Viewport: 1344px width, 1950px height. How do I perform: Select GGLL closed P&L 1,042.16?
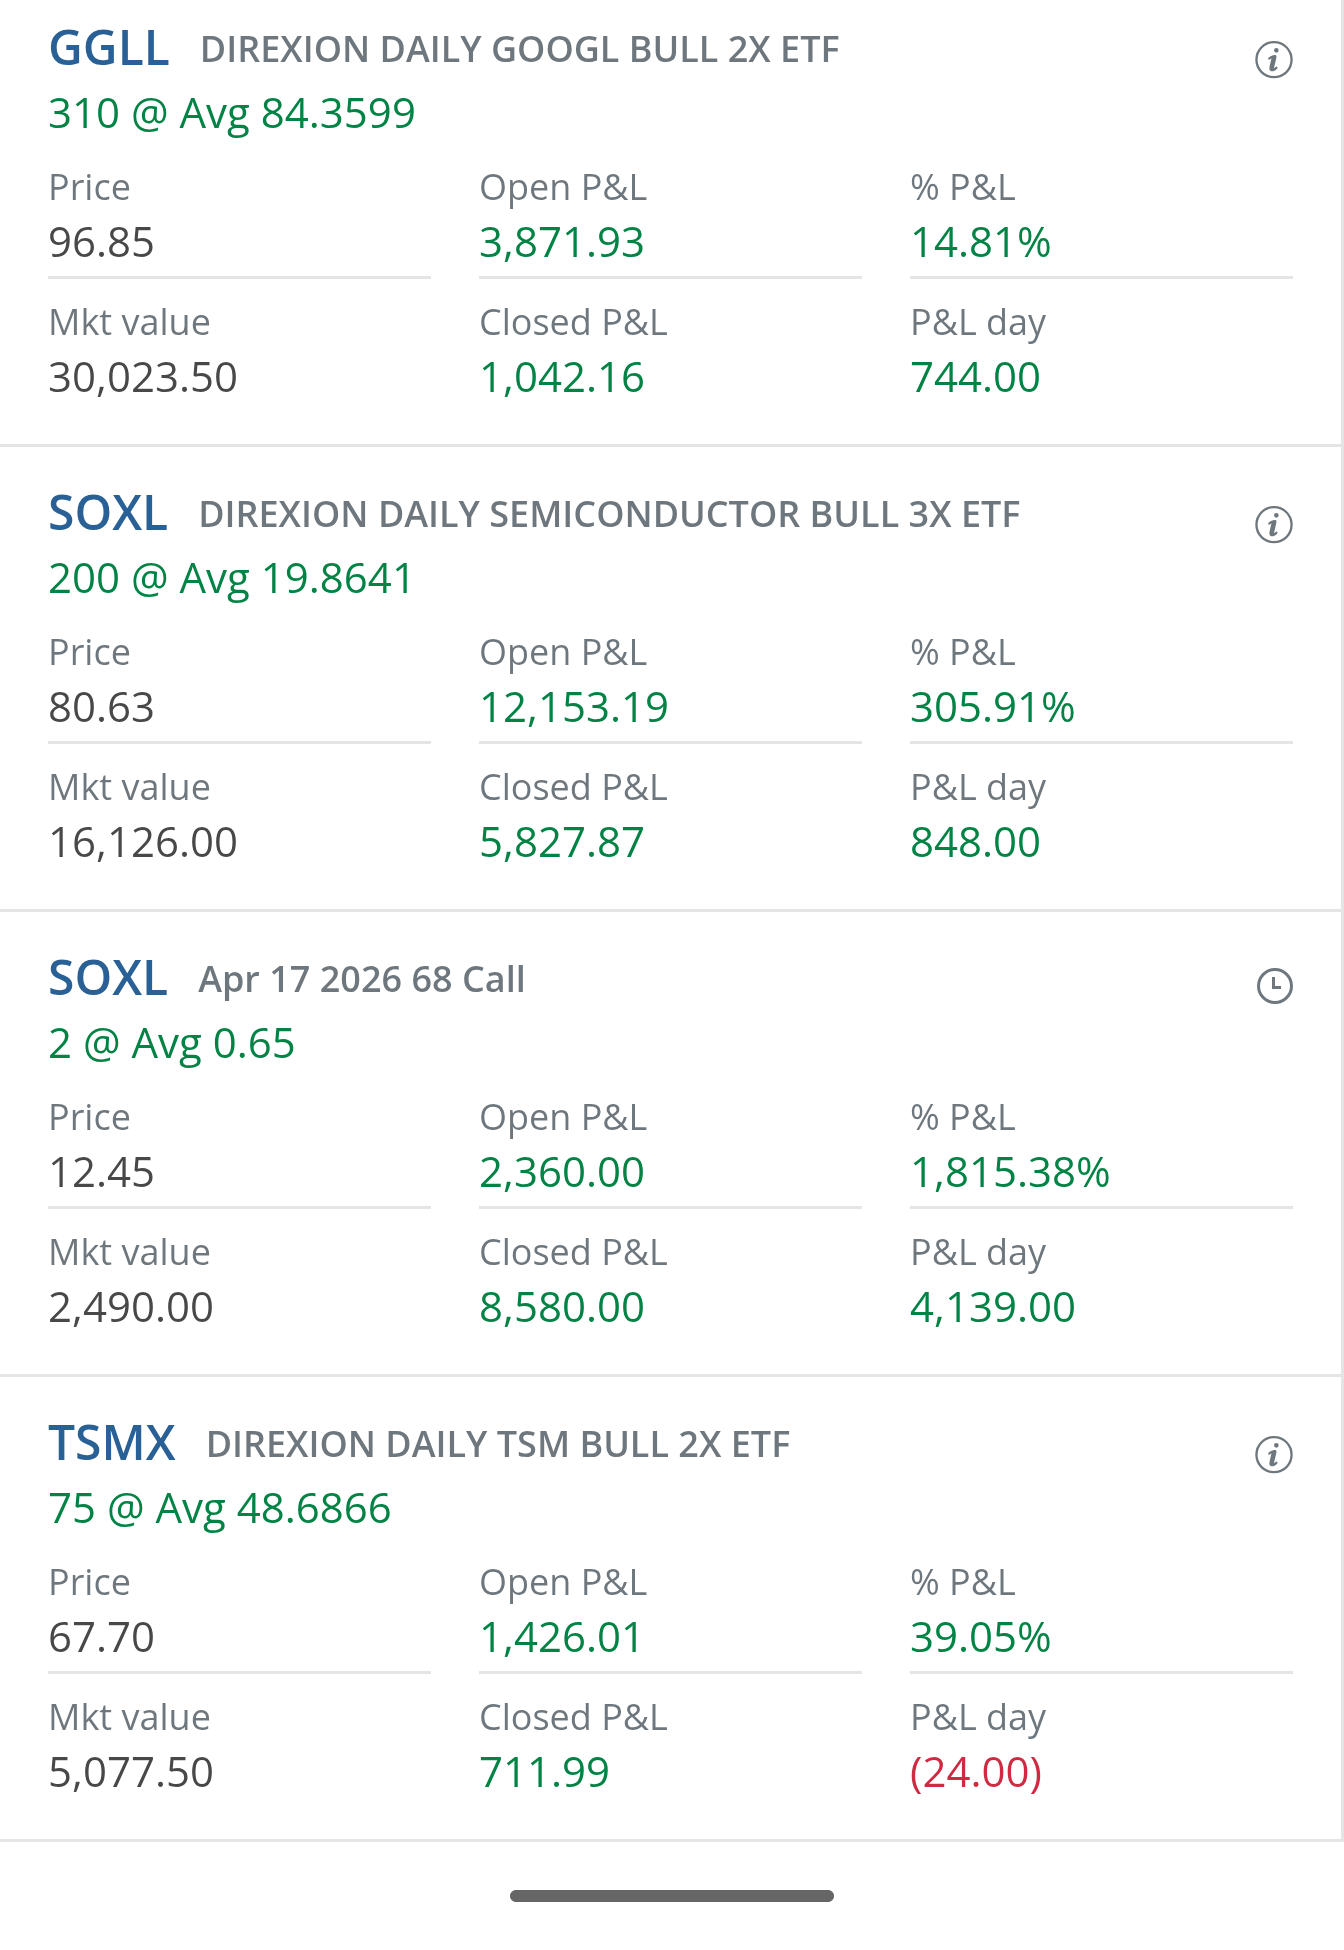click(562, 378)
